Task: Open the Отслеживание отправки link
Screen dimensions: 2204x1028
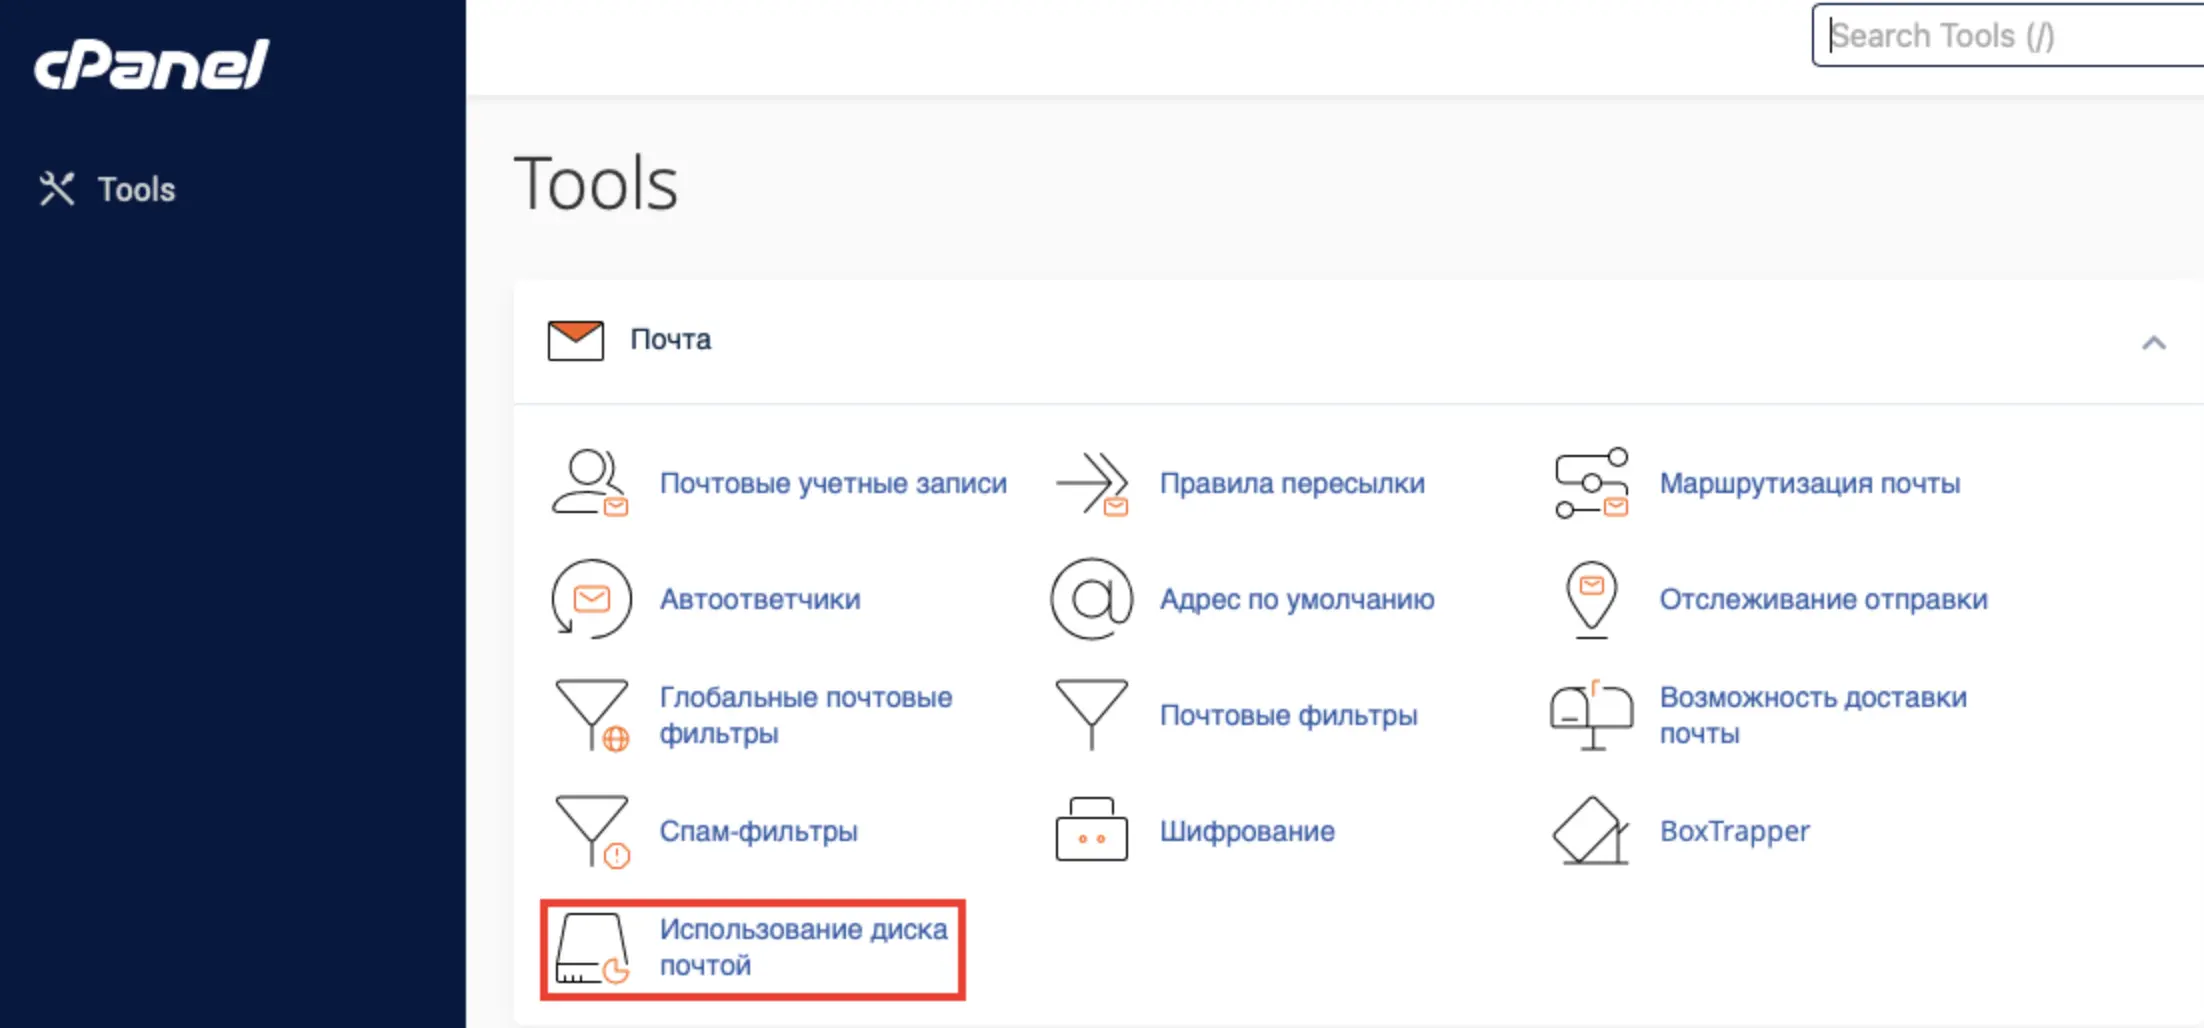Action: coord(1823,599)
